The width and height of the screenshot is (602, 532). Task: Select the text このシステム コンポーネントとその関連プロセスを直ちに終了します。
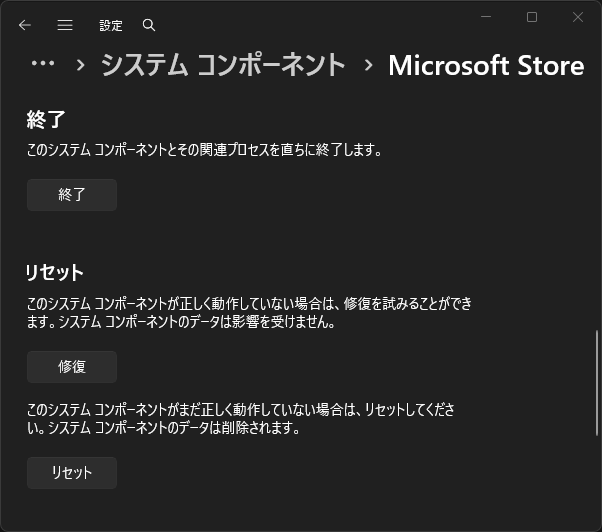pos(204,150)
